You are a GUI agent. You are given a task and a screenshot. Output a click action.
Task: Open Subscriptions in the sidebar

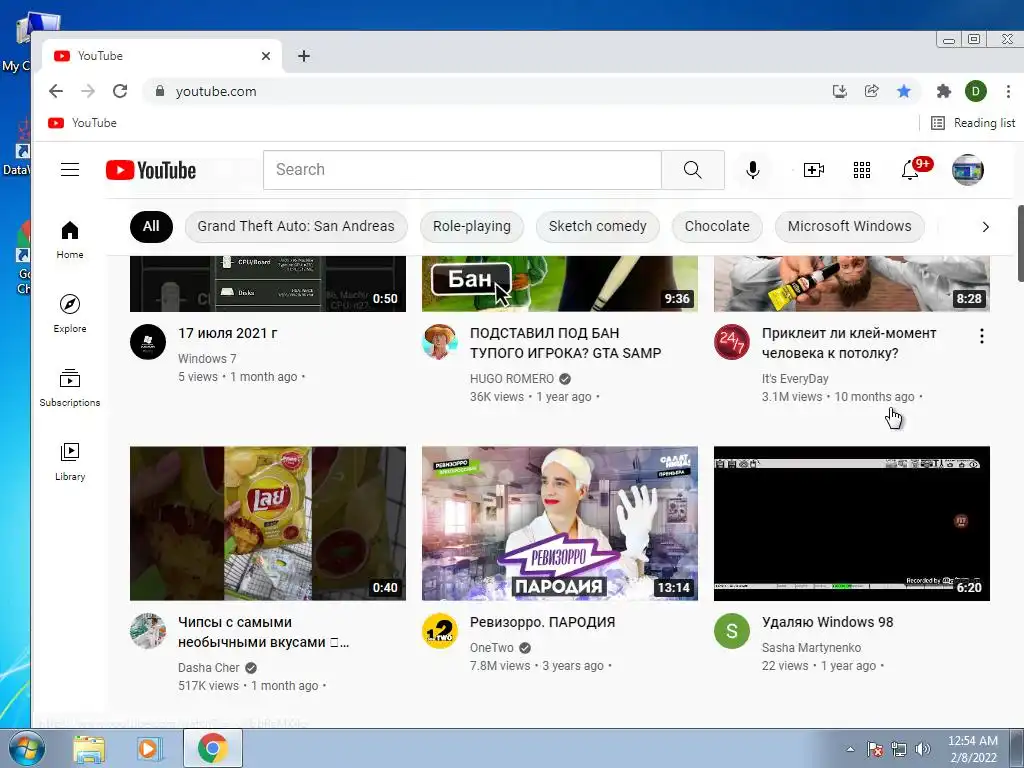tap(70, 388)
